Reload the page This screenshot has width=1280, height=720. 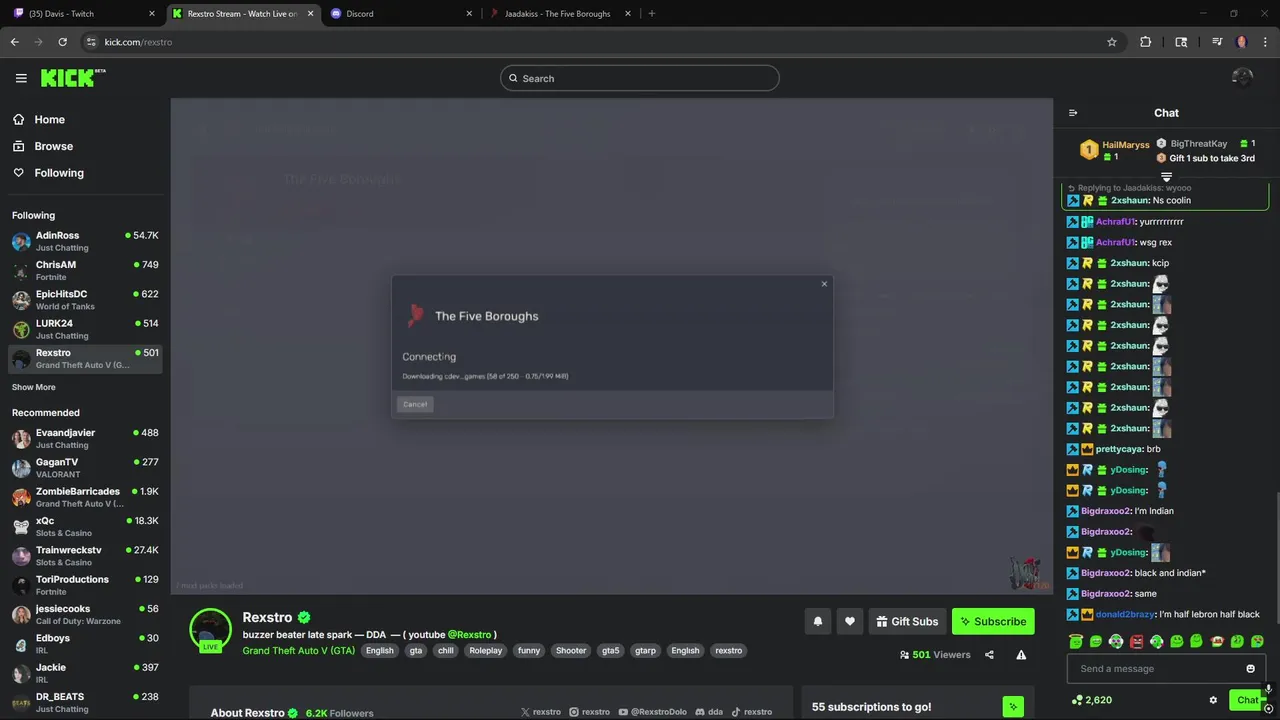[x=62, y=42]
